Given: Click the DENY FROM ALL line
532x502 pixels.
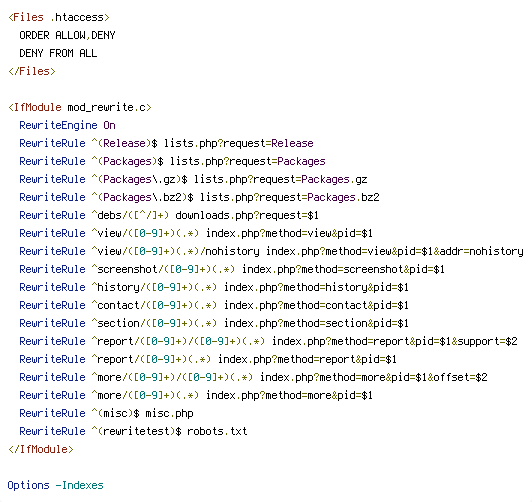Looking at the screenshot, I should [58, 53].
